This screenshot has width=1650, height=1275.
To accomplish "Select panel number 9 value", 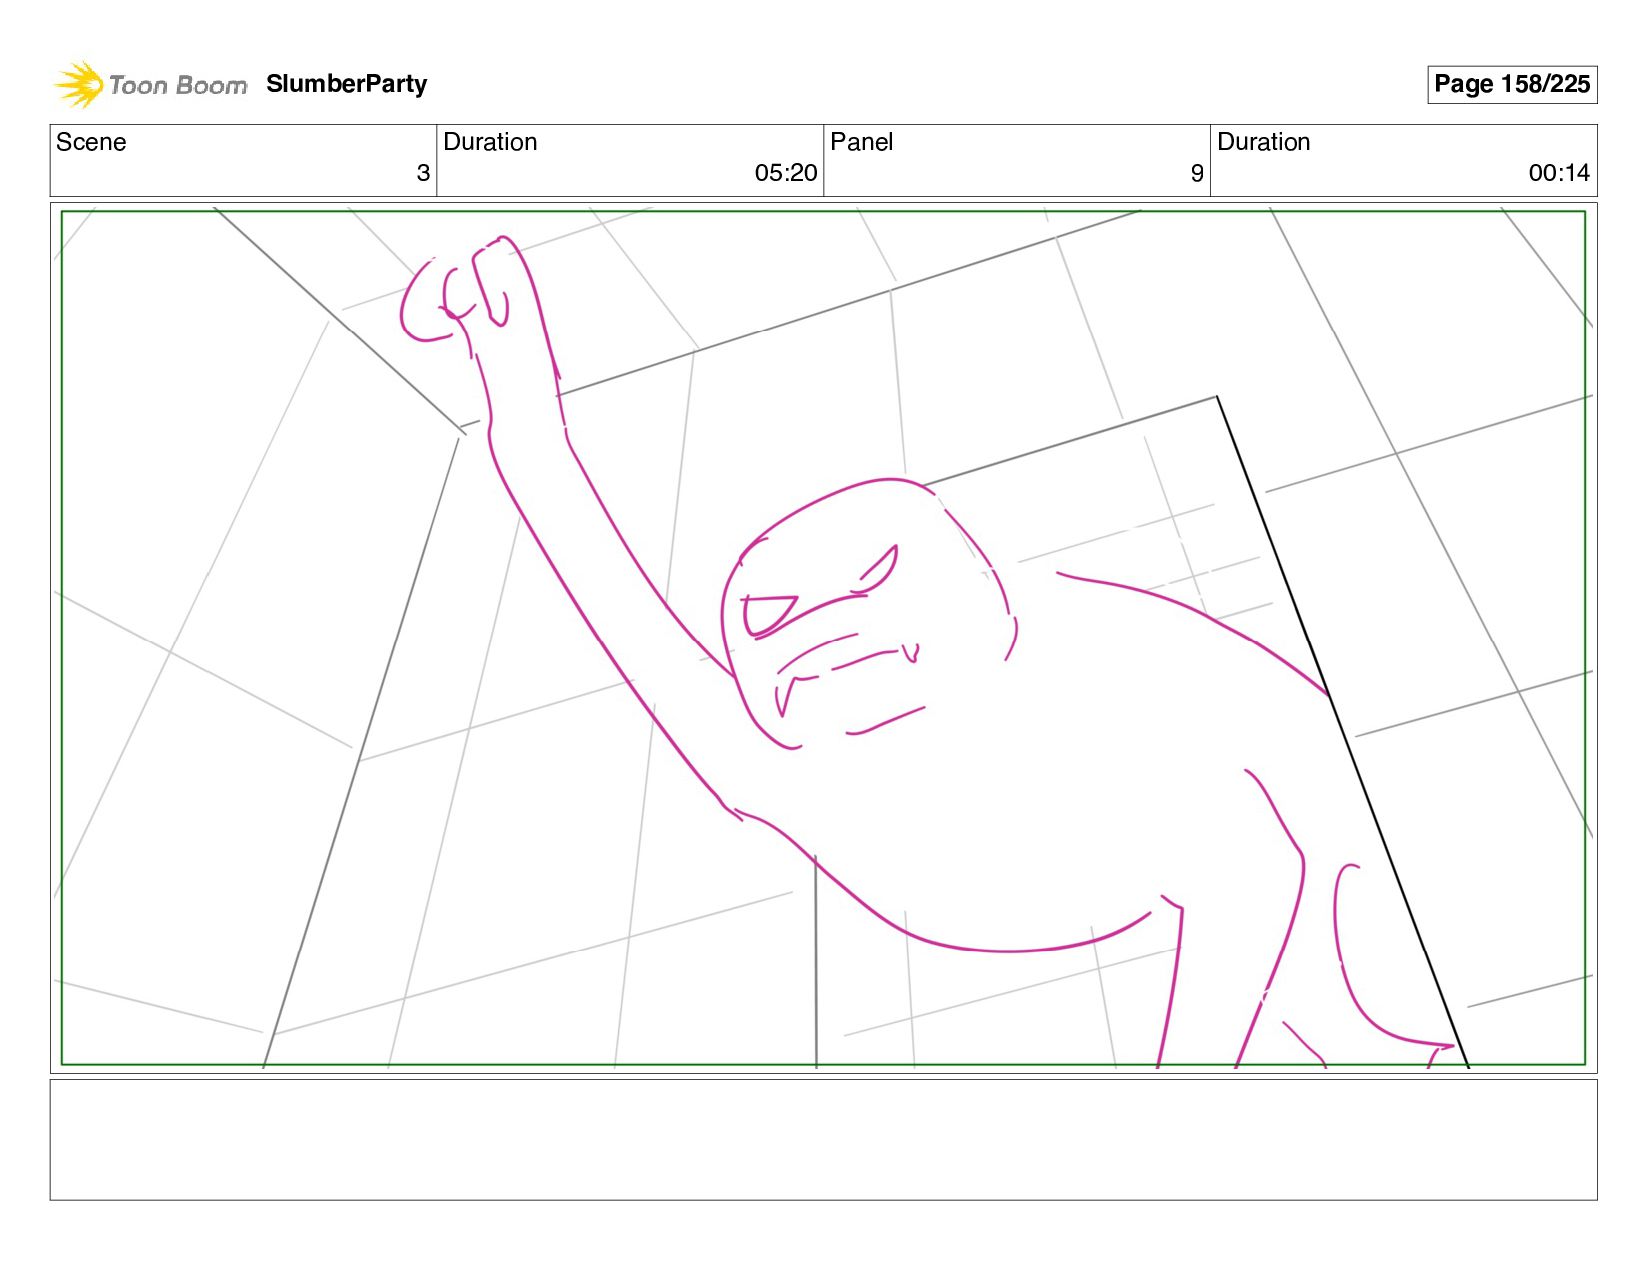I will tap(1197, 173).
